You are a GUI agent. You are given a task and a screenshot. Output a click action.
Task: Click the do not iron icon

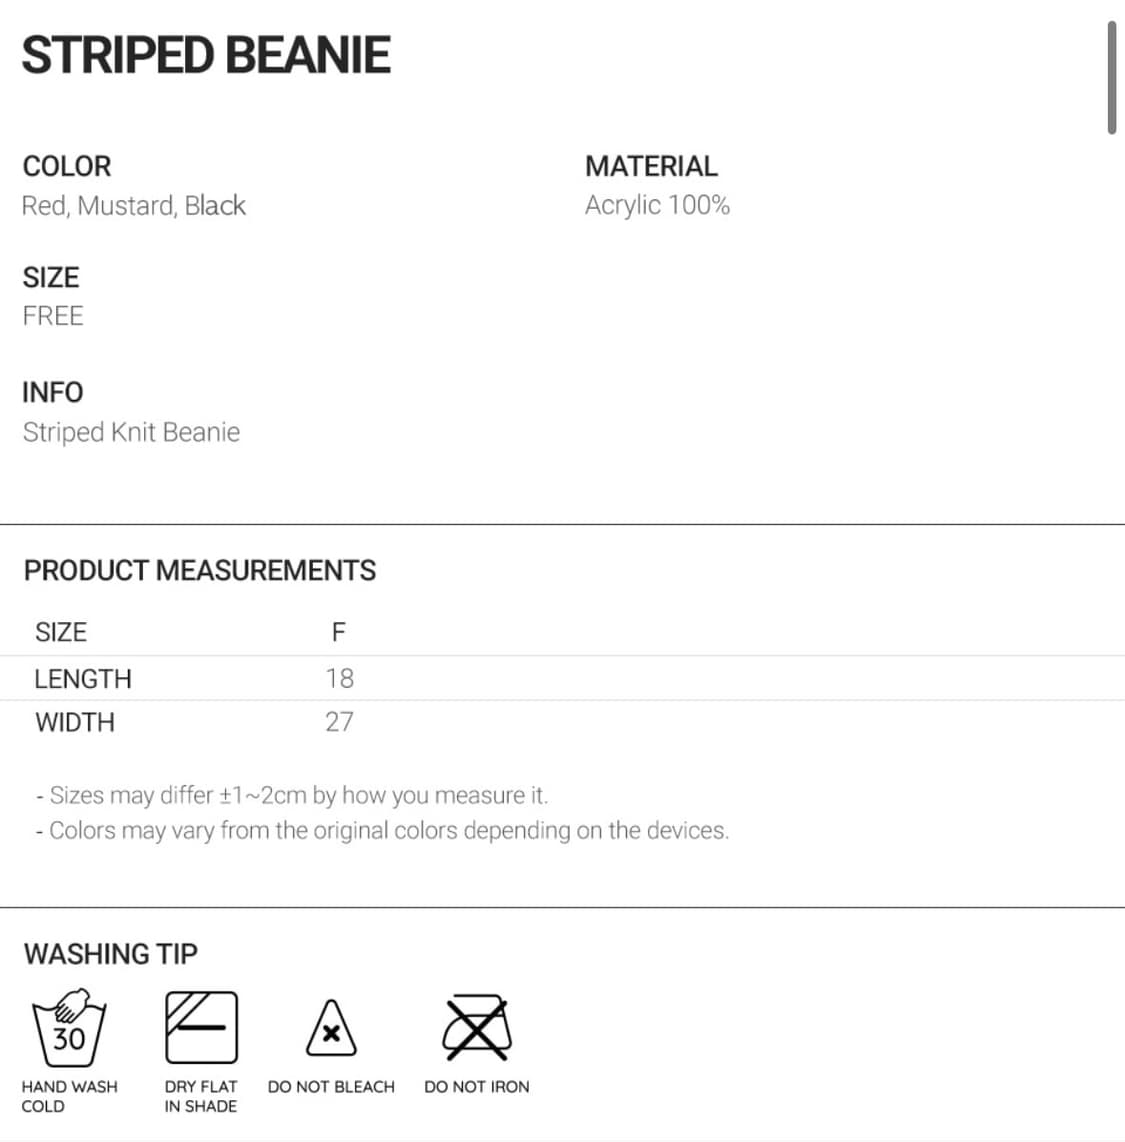tap(477, 1028)
